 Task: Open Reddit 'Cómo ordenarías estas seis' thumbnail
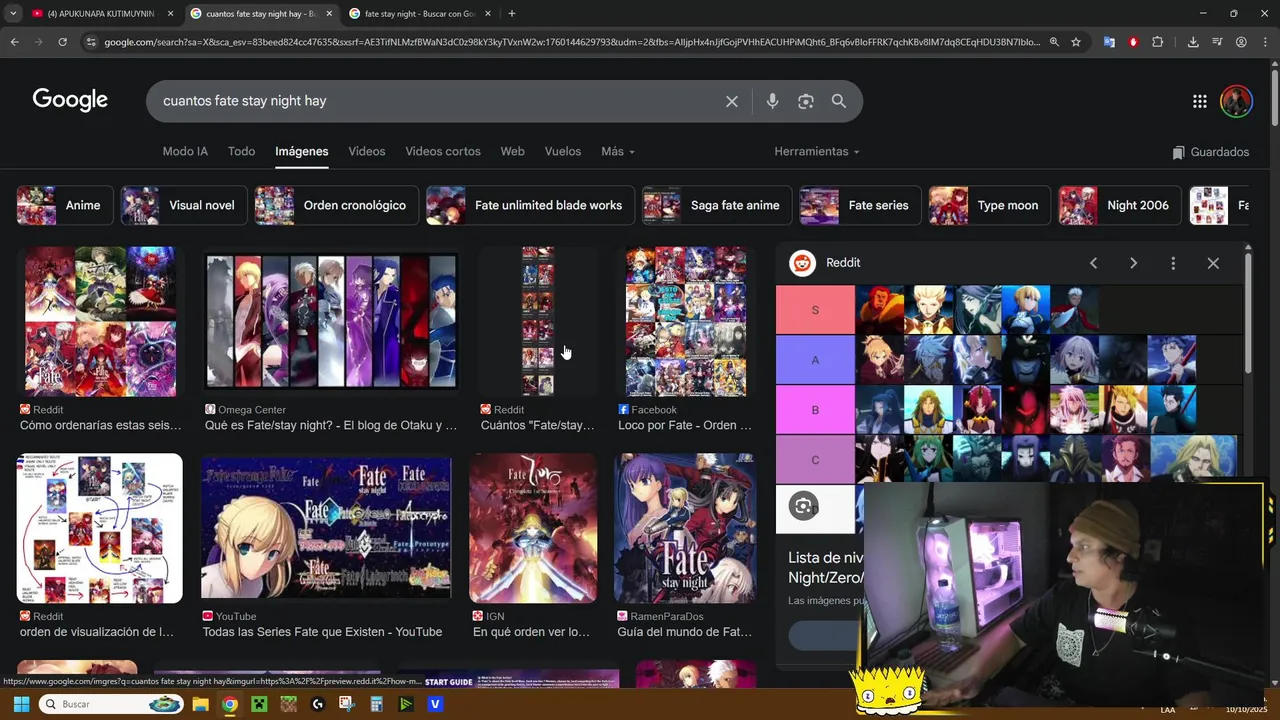(x=100, y=322)
